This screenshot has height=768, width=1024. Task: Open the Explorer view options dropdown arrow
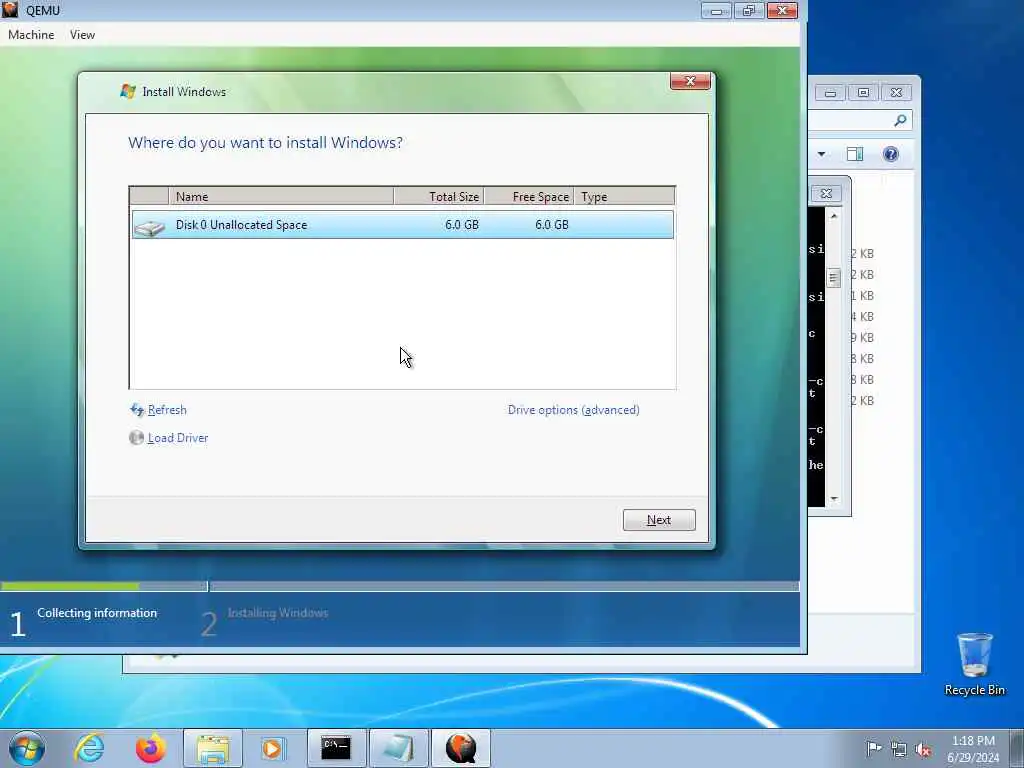pyautogui.click(x=822, y=154)
